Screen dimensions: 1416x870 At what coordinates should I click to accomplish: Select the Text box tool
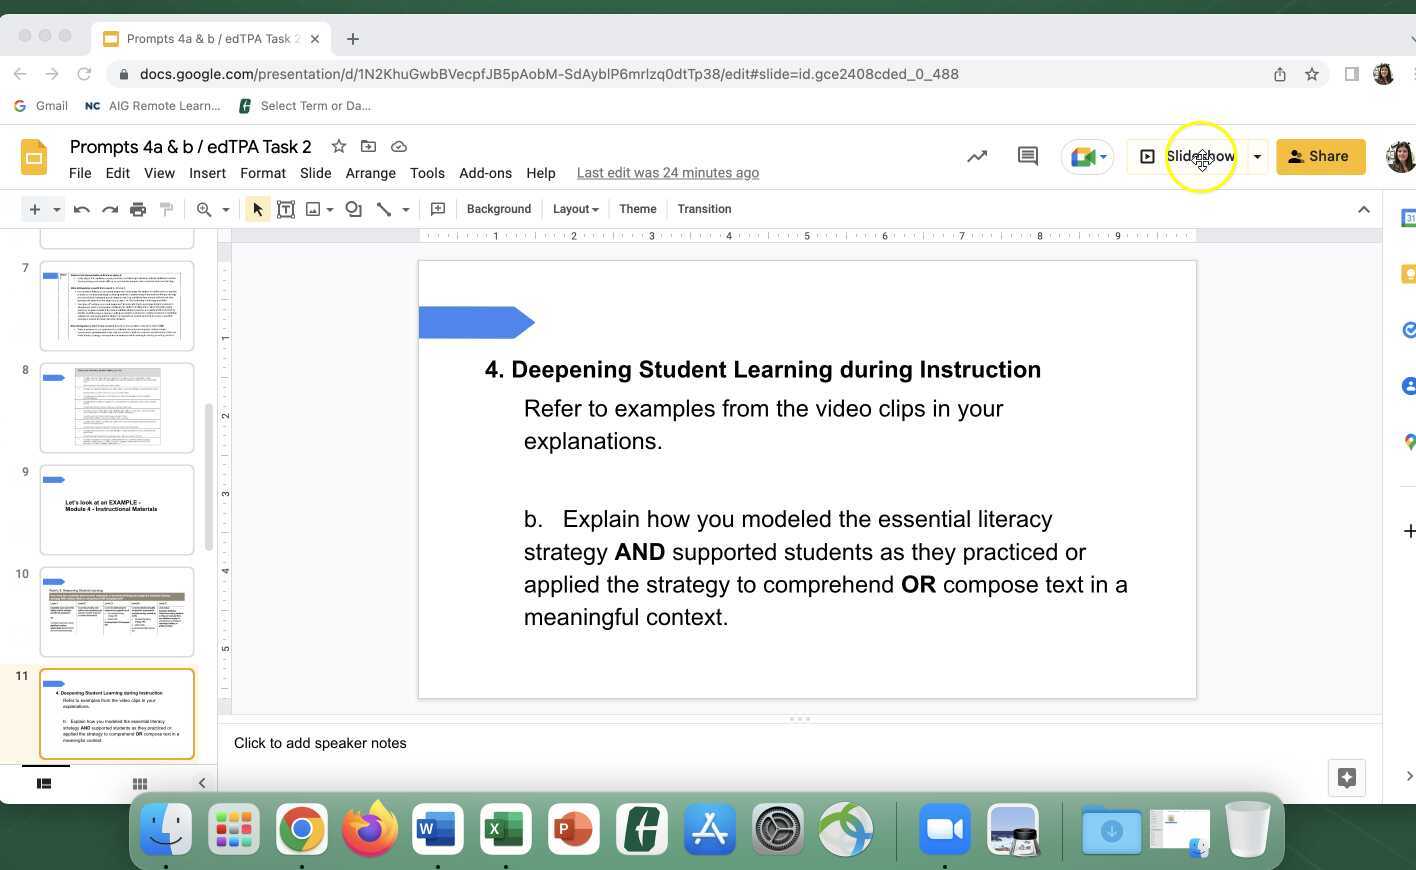[286, 209]
